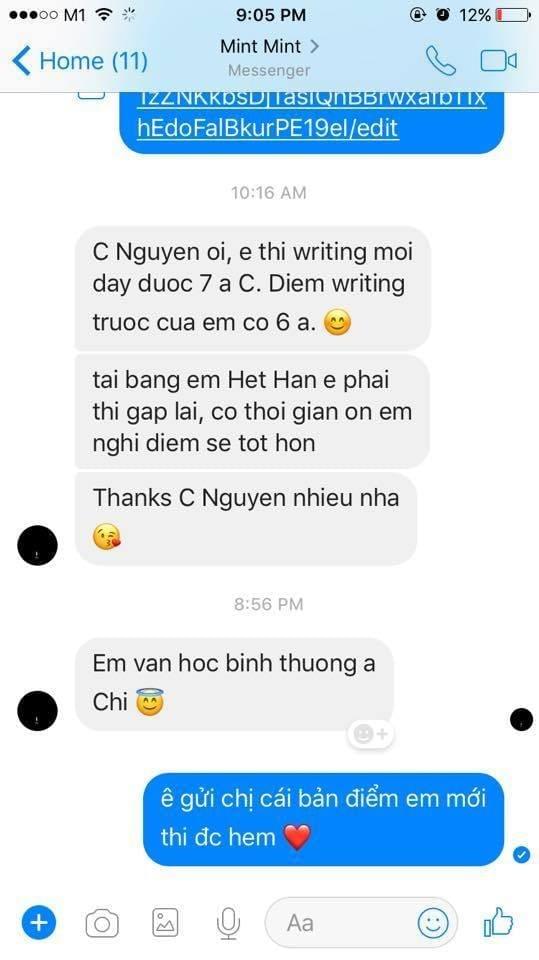
Task: Start a video call using camera icon
Action: click(x=499, y=61)
